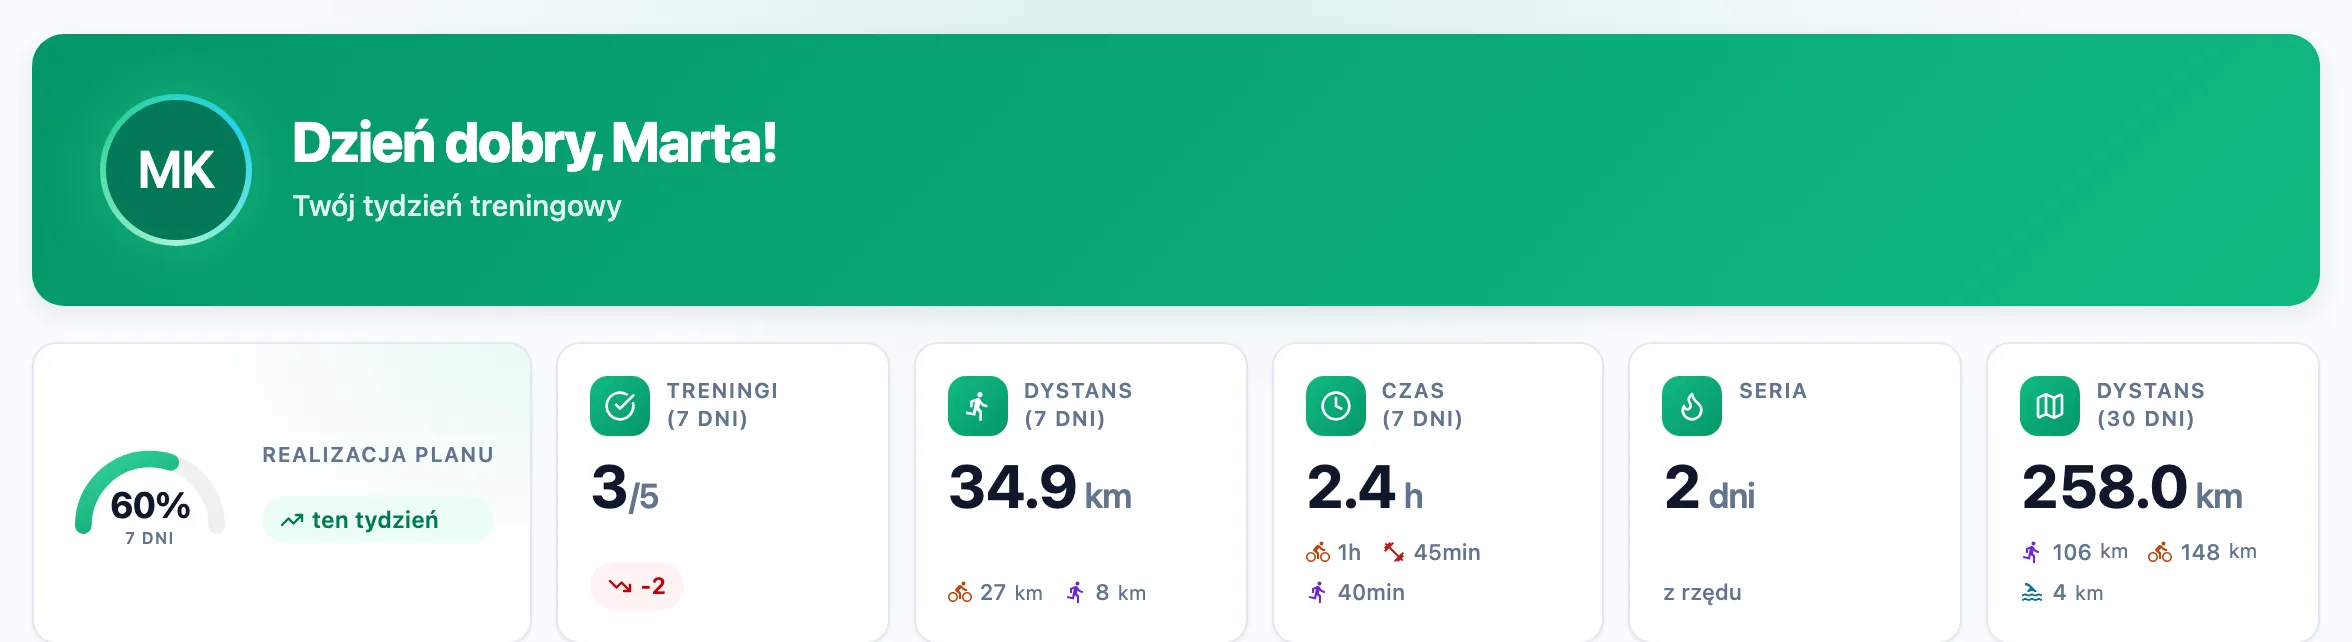Click the 'Dzień dobry, Marta!' heading
This screenshot has height=642, width=2352.
pos(535,142)
